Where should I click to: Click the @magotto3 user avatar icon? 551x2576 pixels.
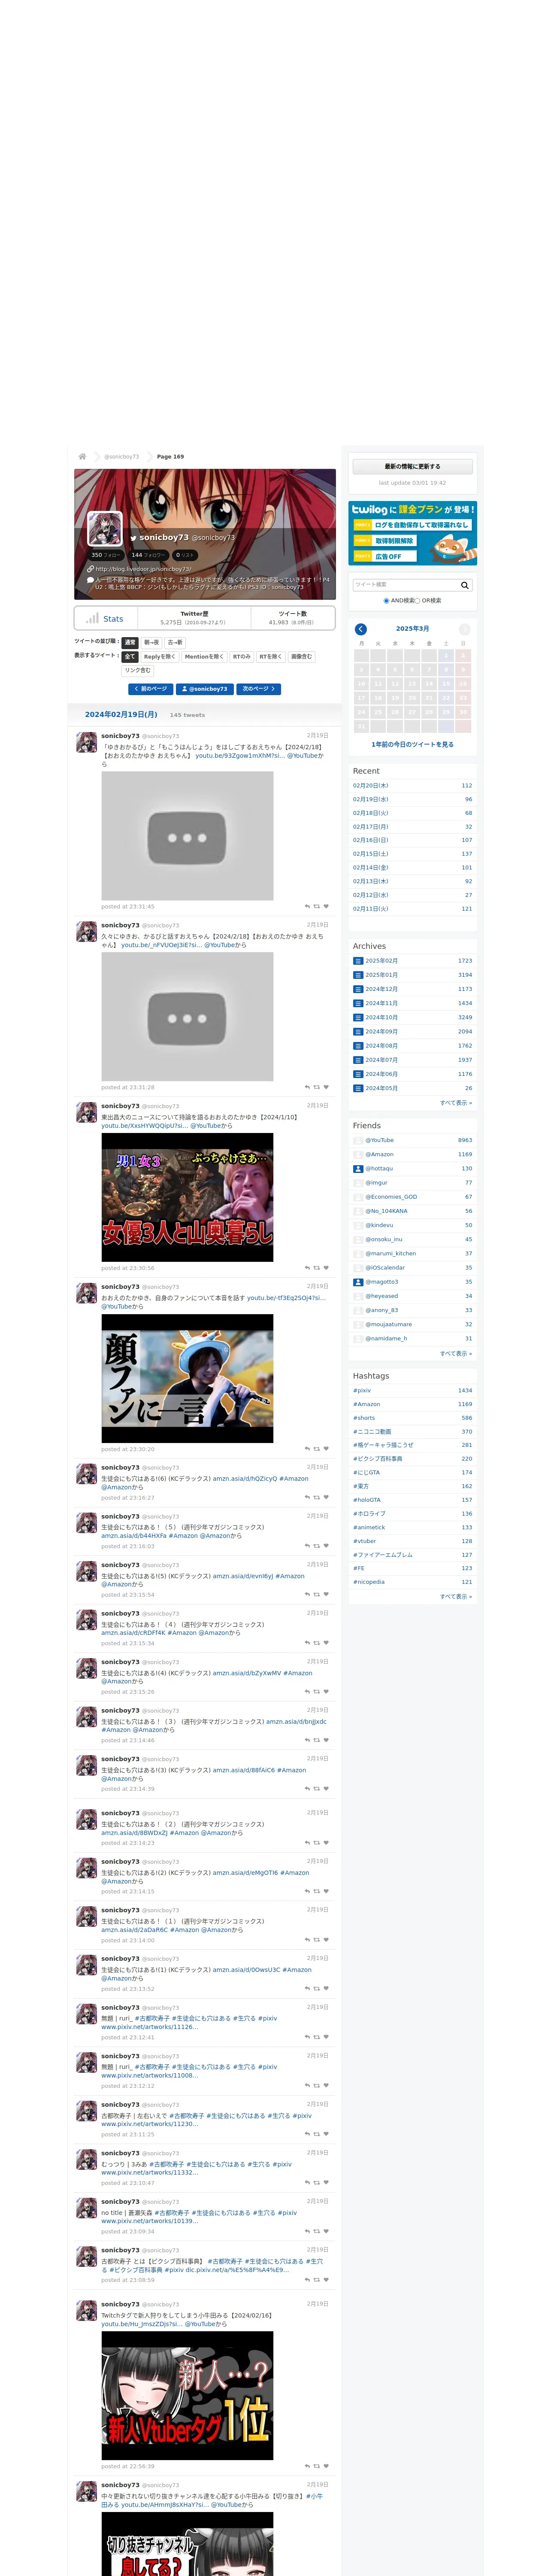(x=358, y=1282)
